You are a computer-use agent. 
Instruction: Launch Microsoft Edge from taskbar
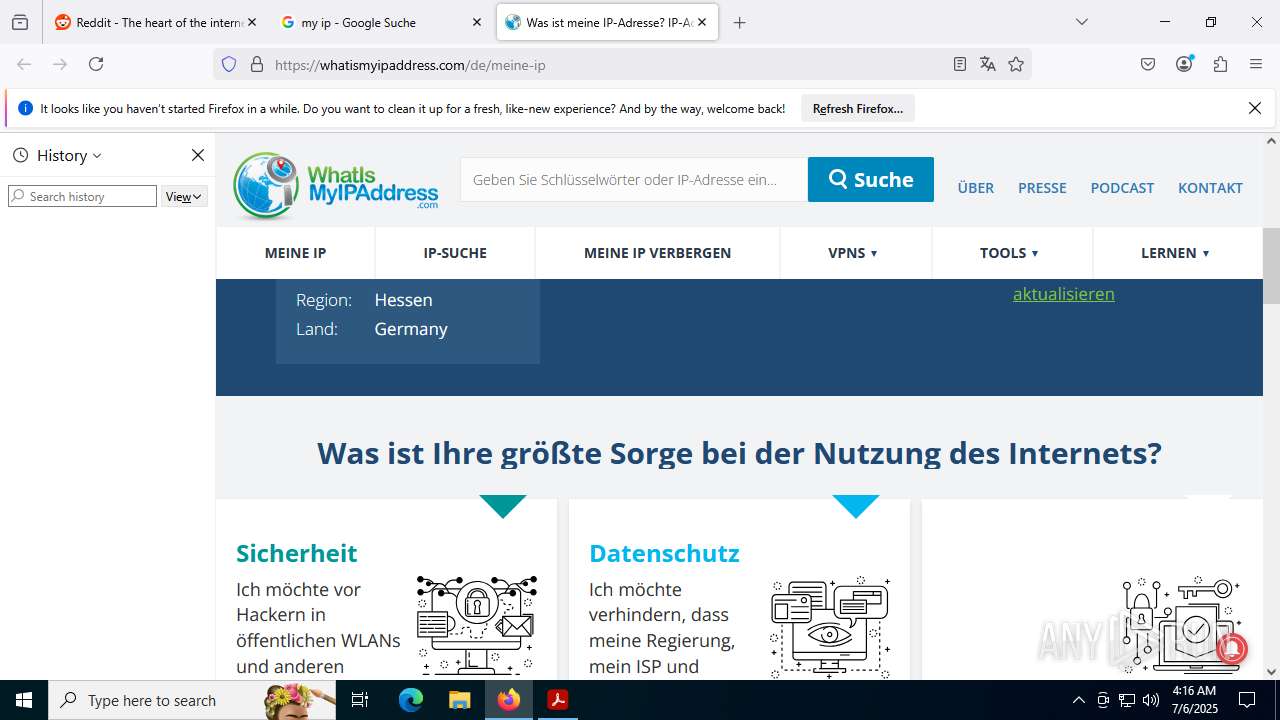click(x=411, y=700)
